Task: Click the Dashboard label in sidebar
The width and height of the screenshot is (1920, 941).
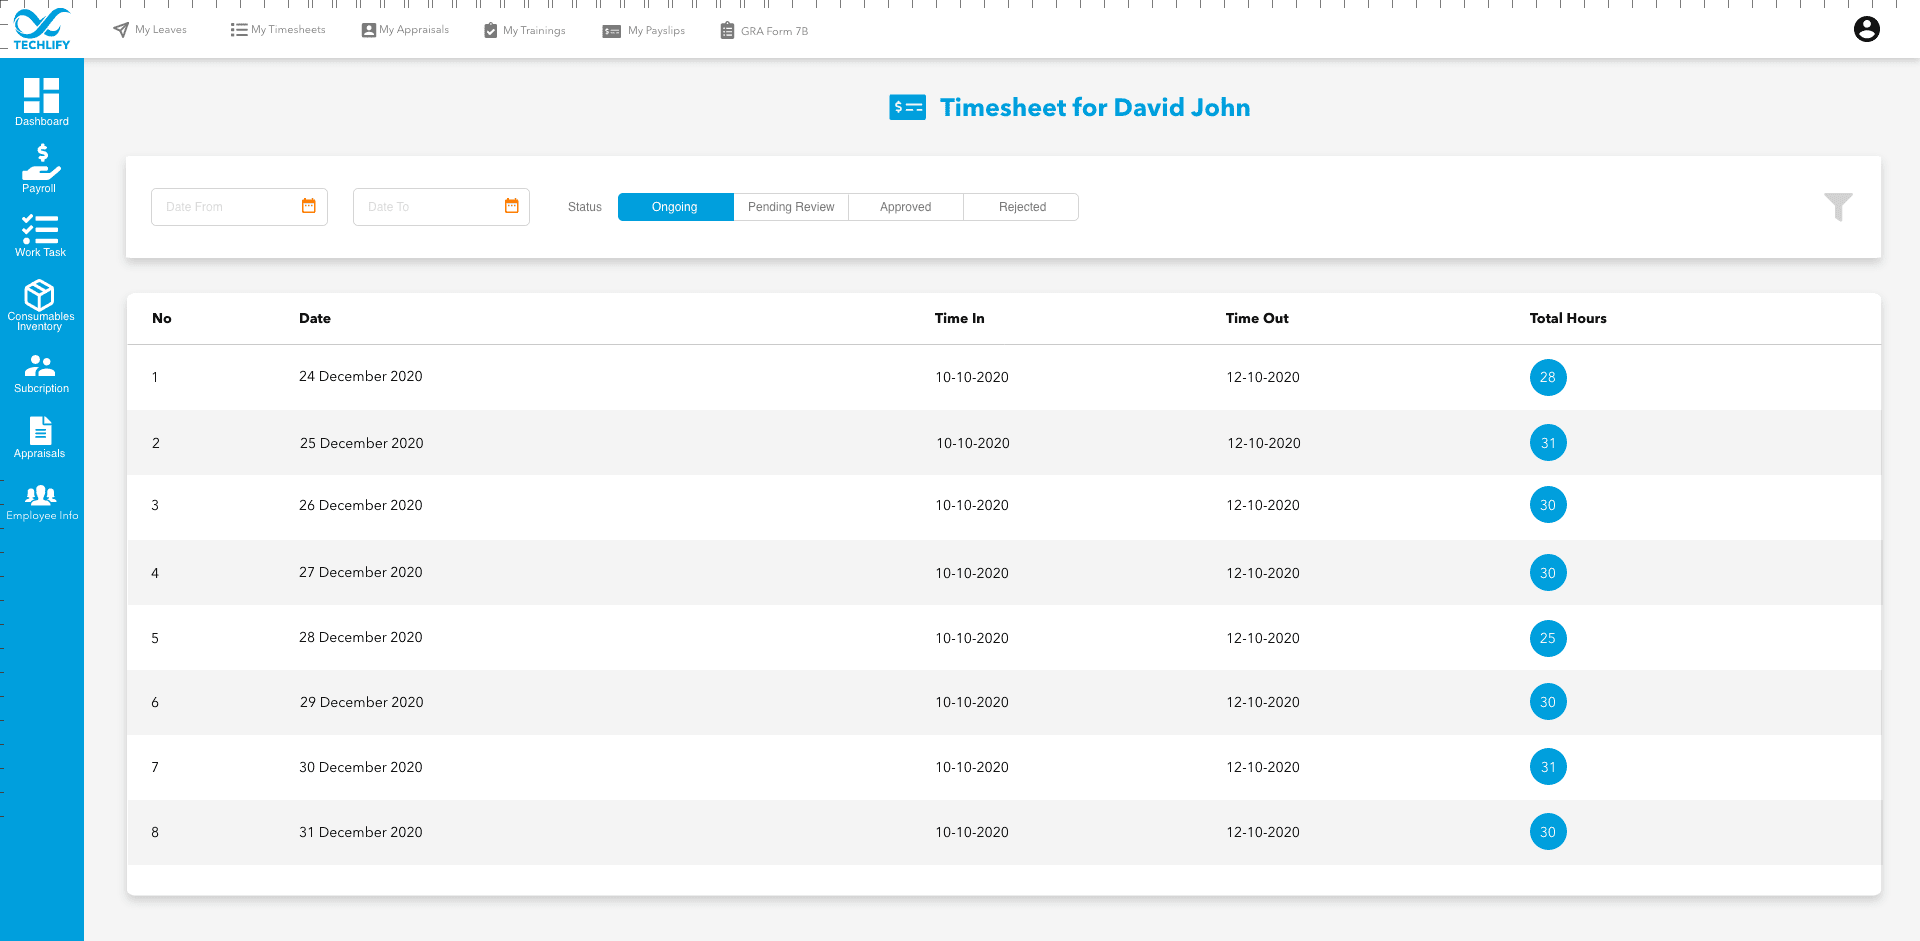Action: click(42, 122)
